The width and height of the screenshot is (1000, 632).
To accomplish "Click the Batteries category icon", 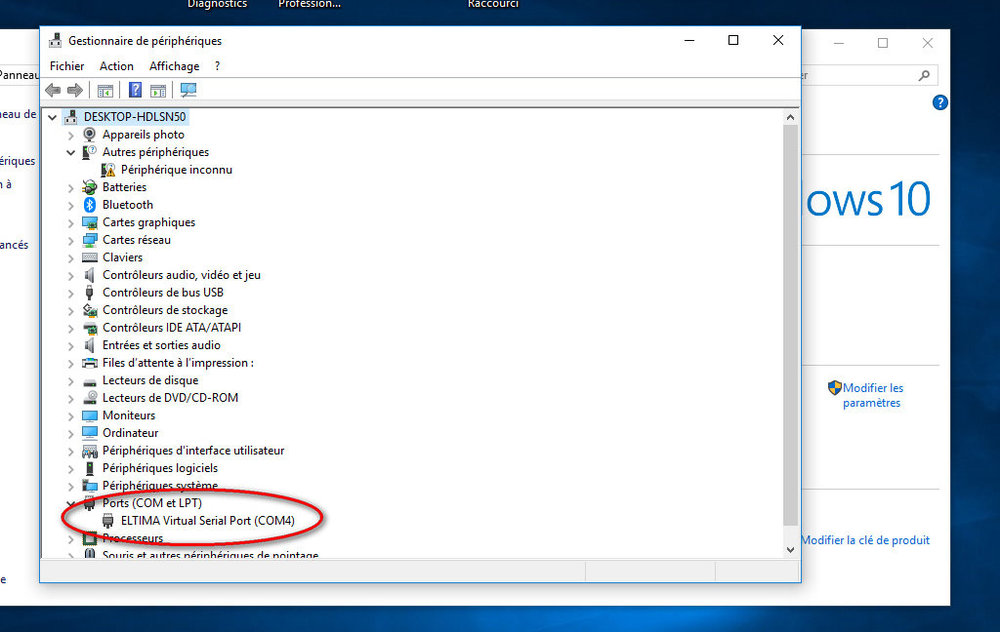I will point(89,187).
